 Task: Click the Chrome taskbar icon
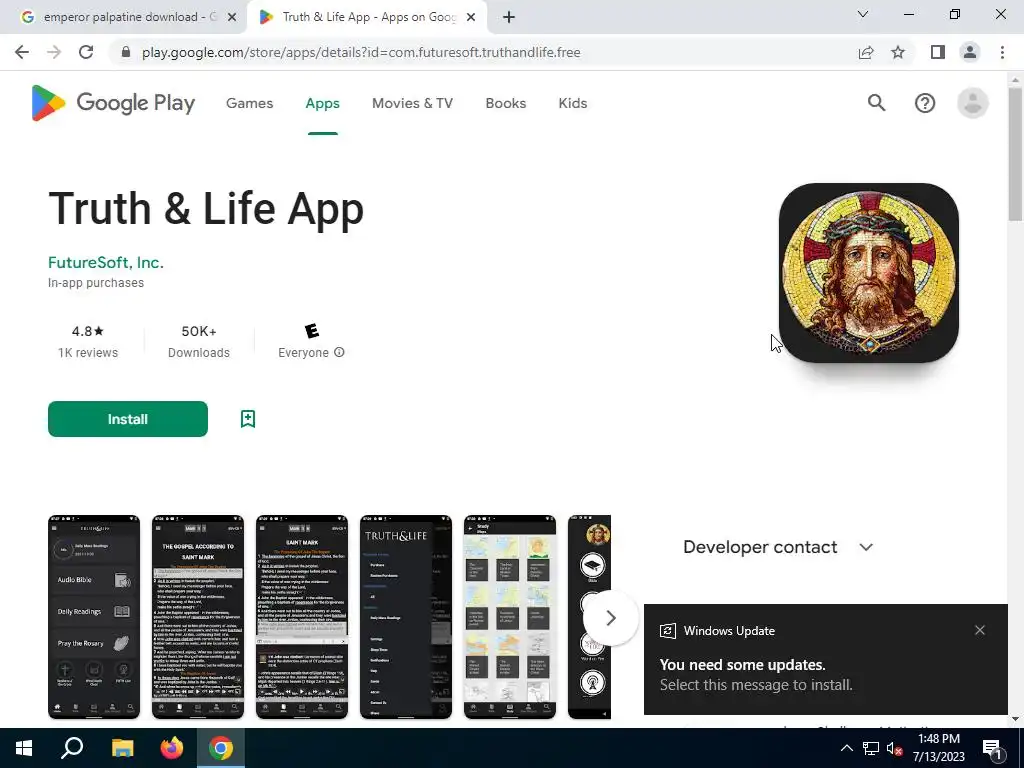[221, 748]
